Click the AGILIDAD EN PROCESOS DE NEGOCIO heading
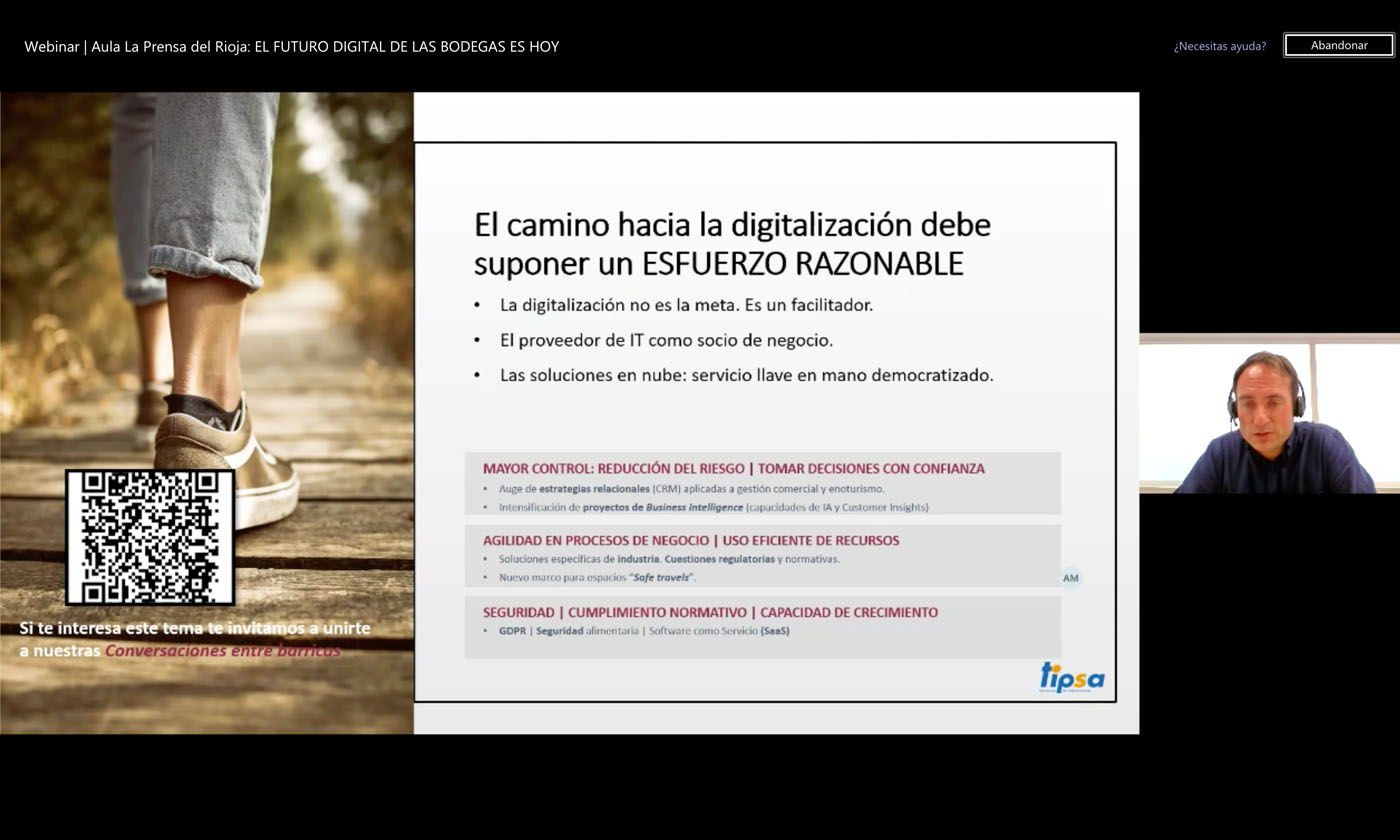Screen dimensions: 1400x840 (x=690, y=540)
